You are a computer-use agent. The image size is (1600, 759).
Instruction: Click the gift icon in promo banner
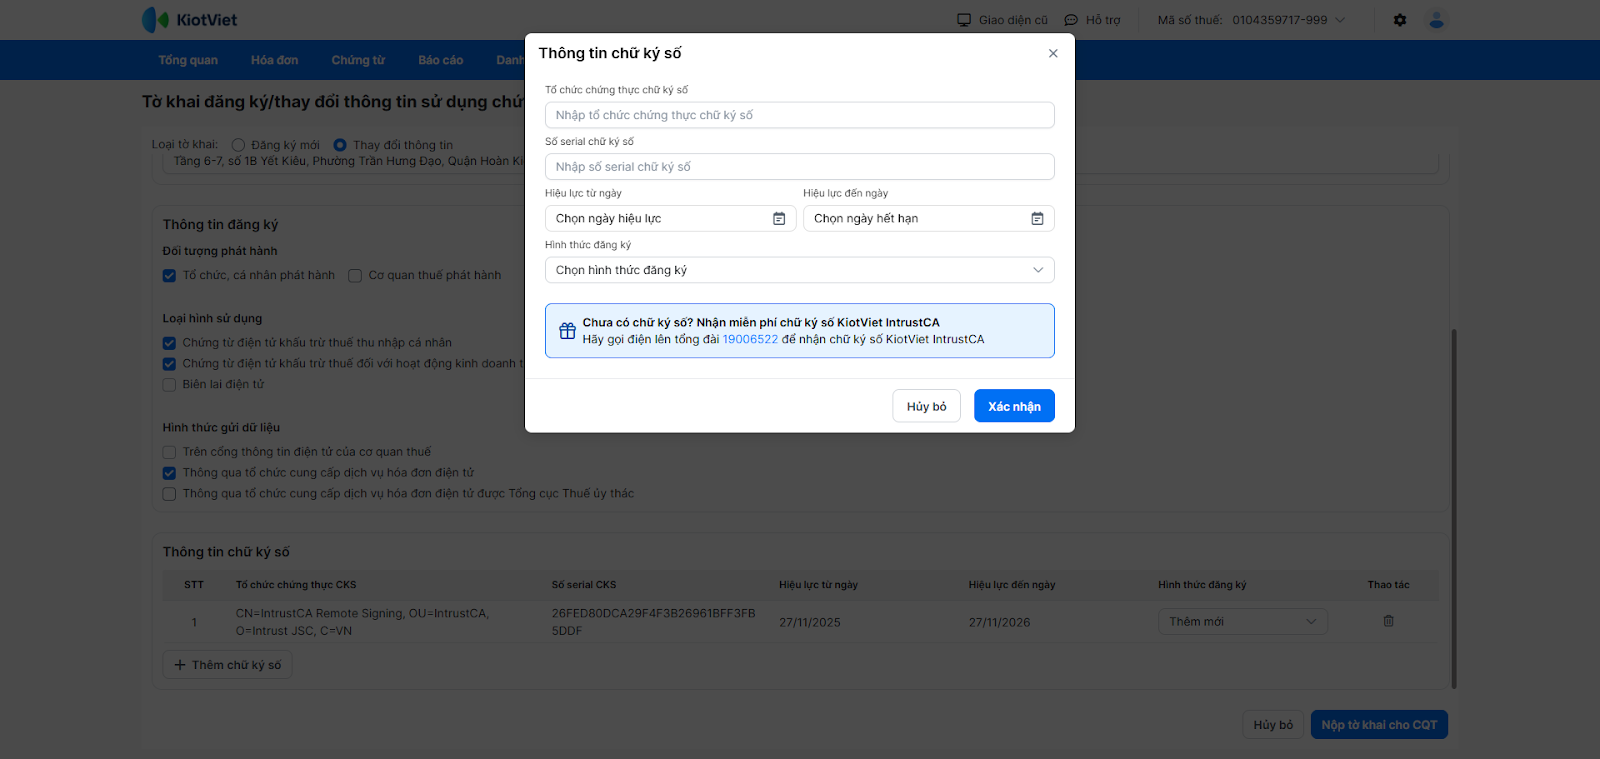pos(567,331)
